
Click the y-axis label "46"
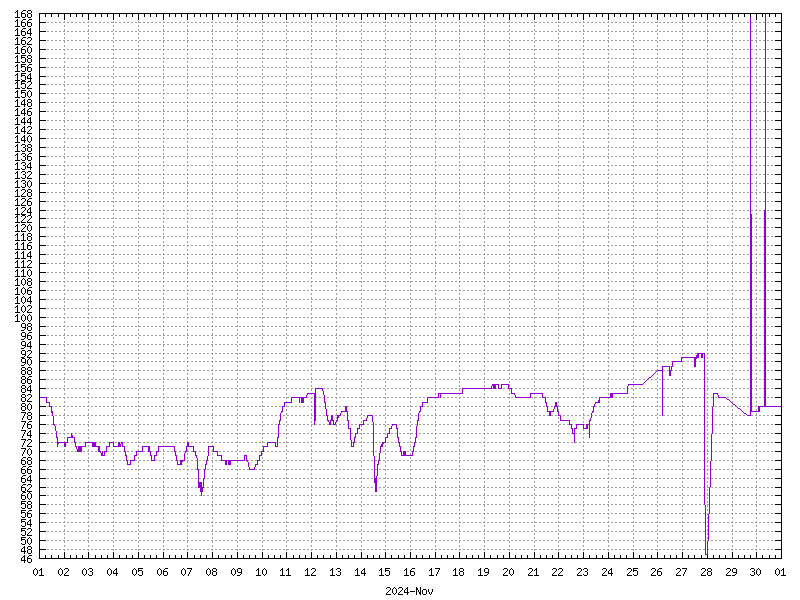[27, 559]
